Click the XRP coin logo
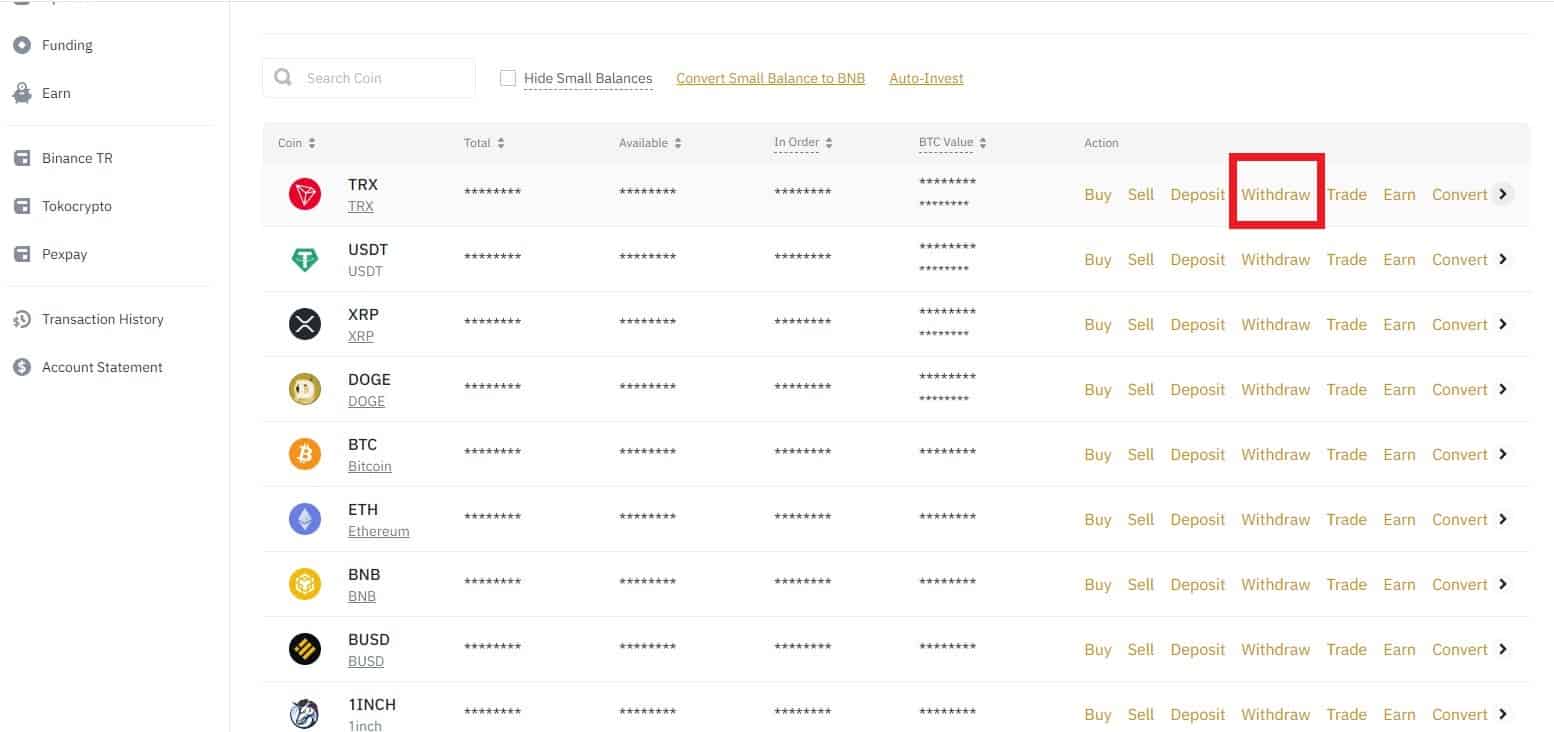 pos(305,324)
